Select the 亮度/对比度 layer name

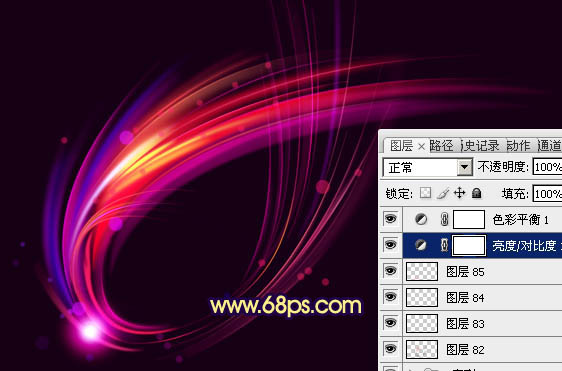[527, 246]
